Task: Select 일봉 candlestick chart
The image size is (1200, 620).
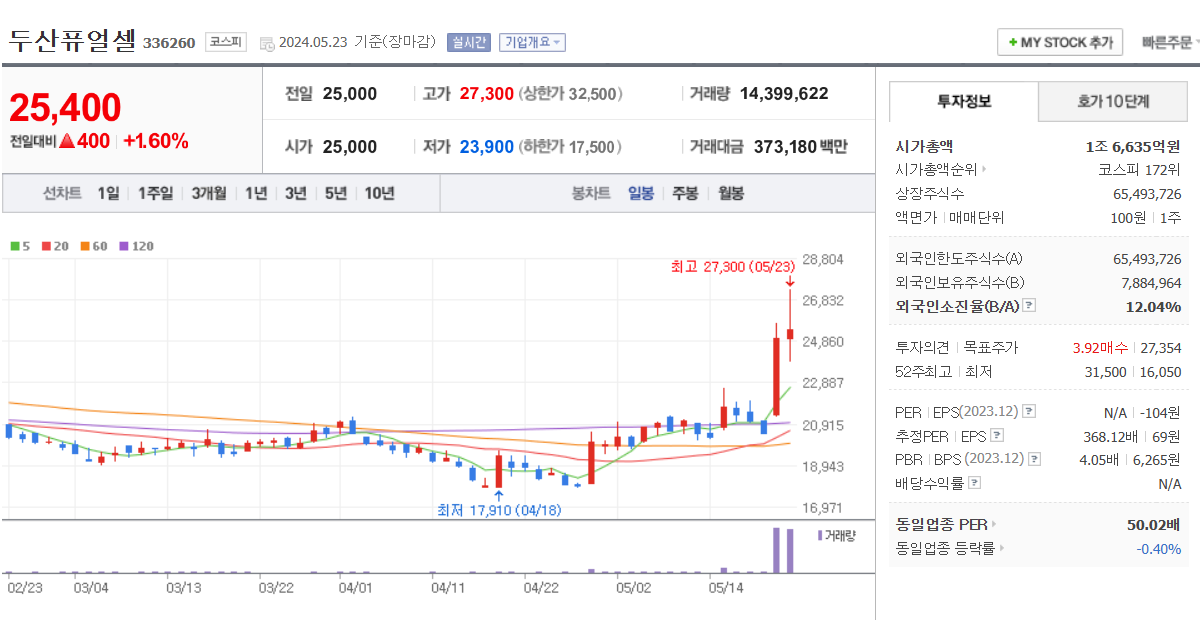Action: point(641,193)
